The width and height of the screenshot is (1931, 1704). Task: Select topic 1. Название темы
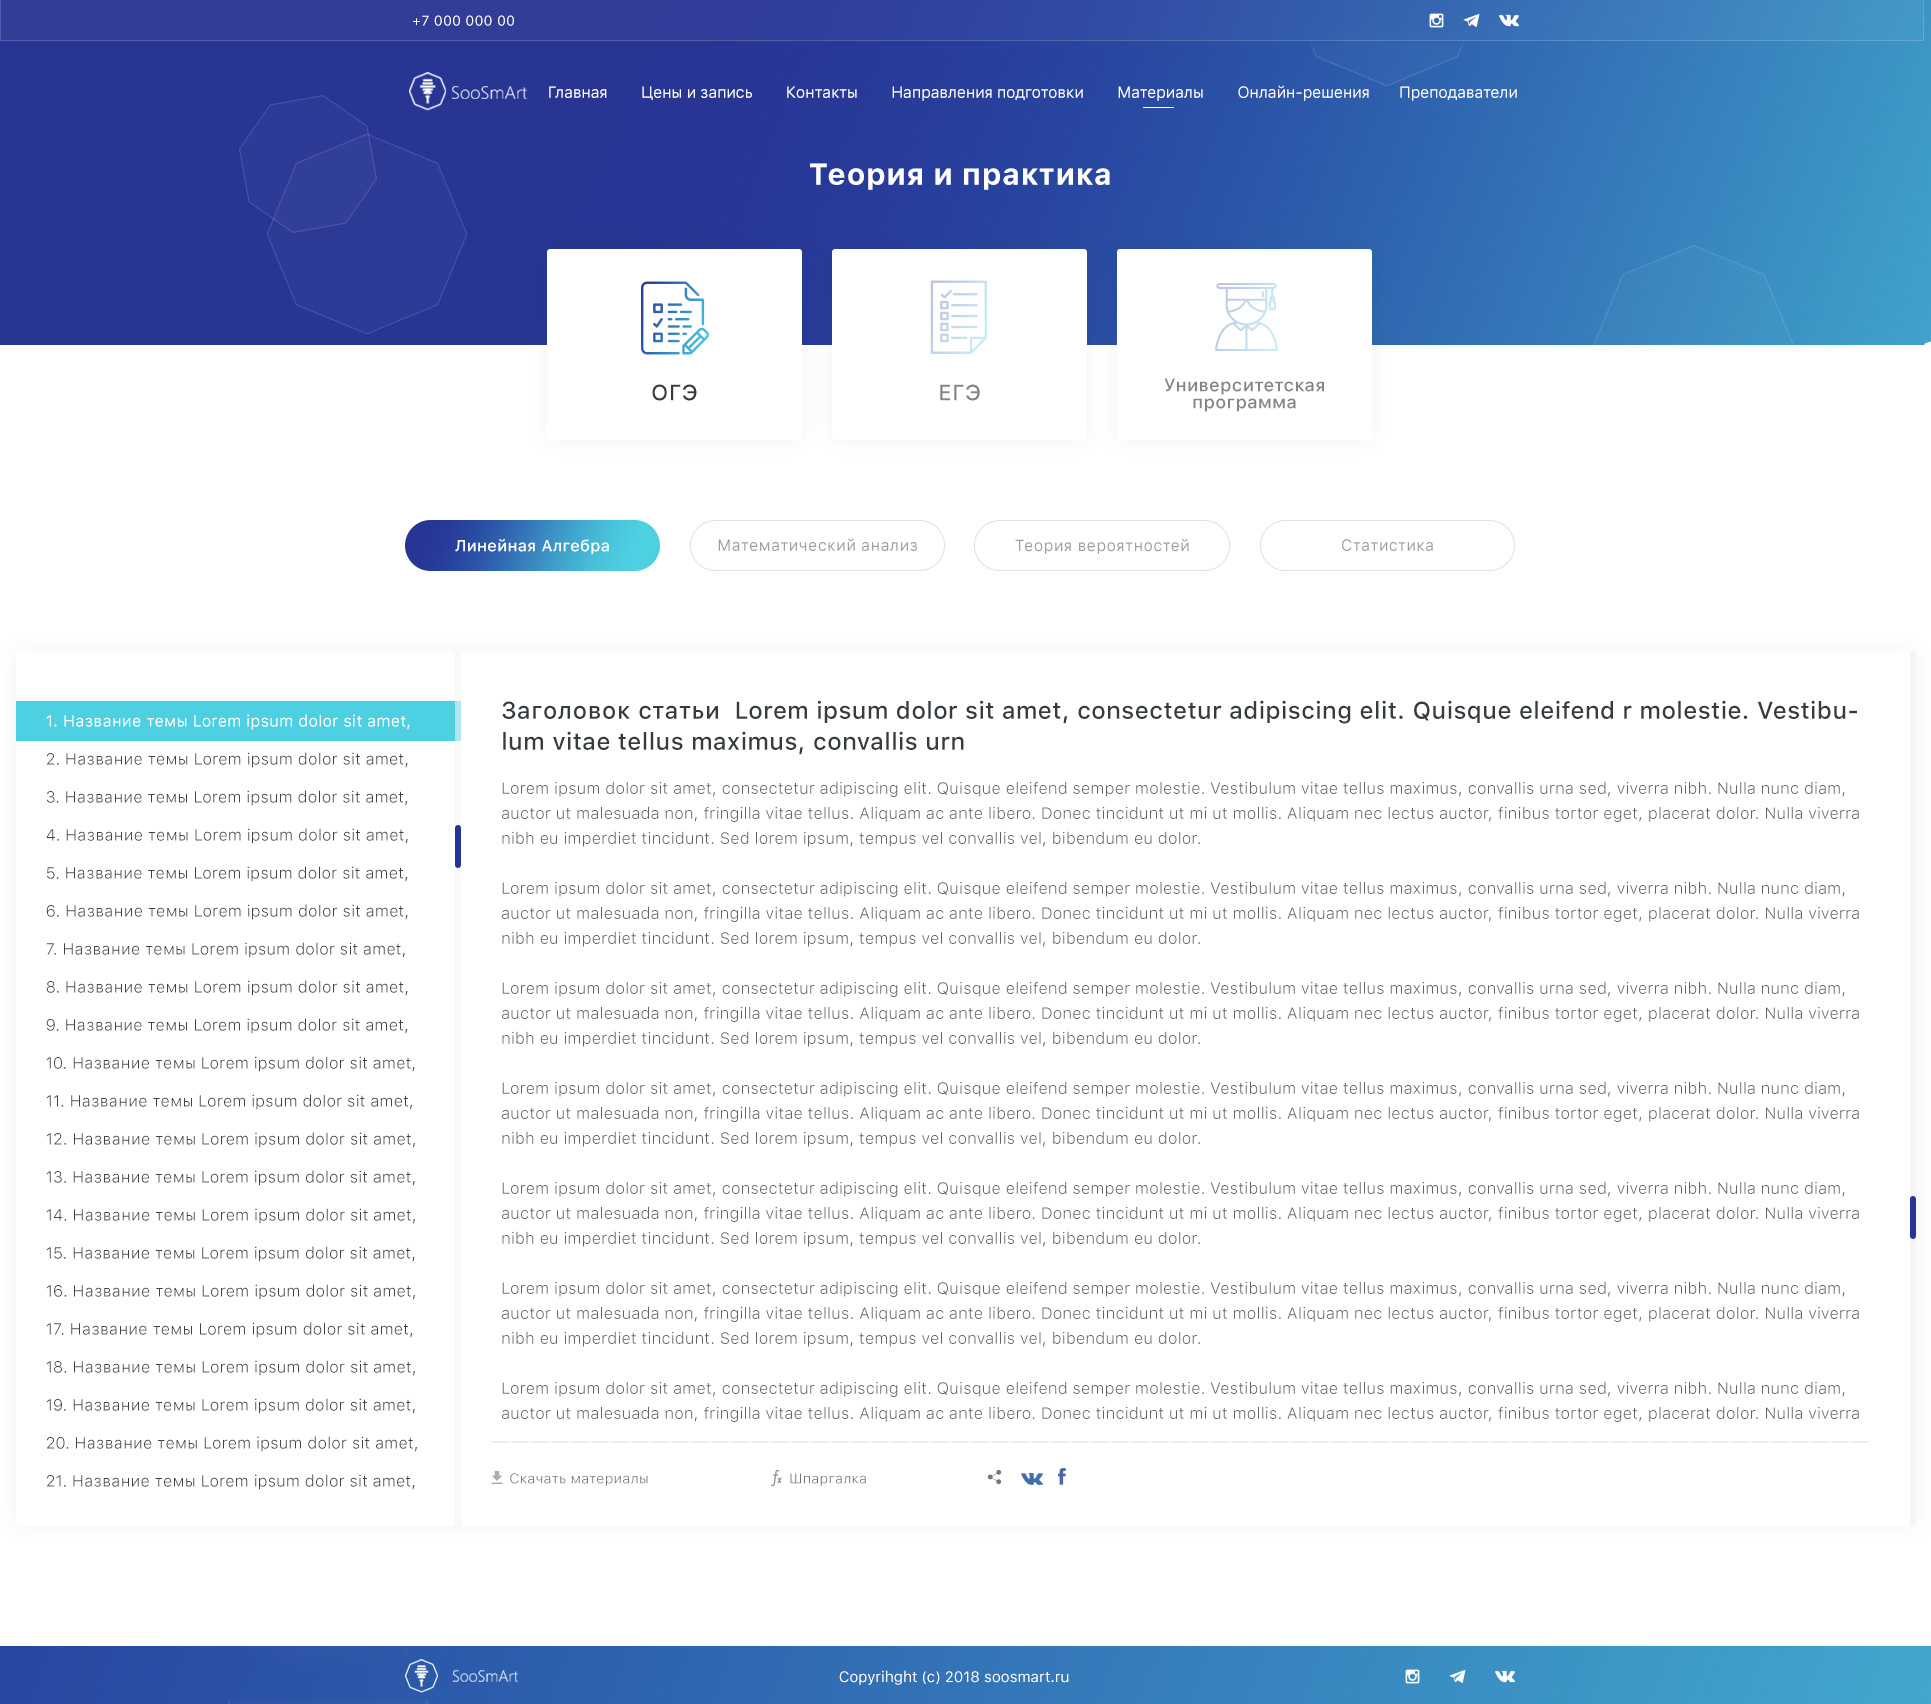click(236, 721)
